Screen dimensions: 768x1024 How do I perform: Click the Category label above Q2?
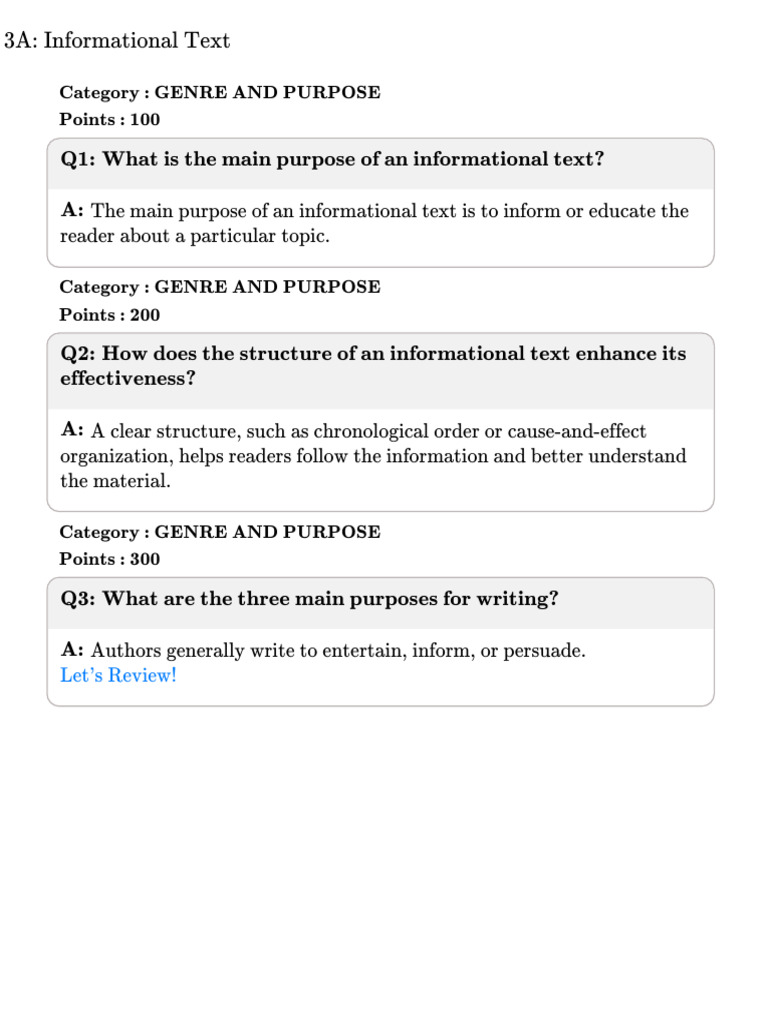pos(220,287)
